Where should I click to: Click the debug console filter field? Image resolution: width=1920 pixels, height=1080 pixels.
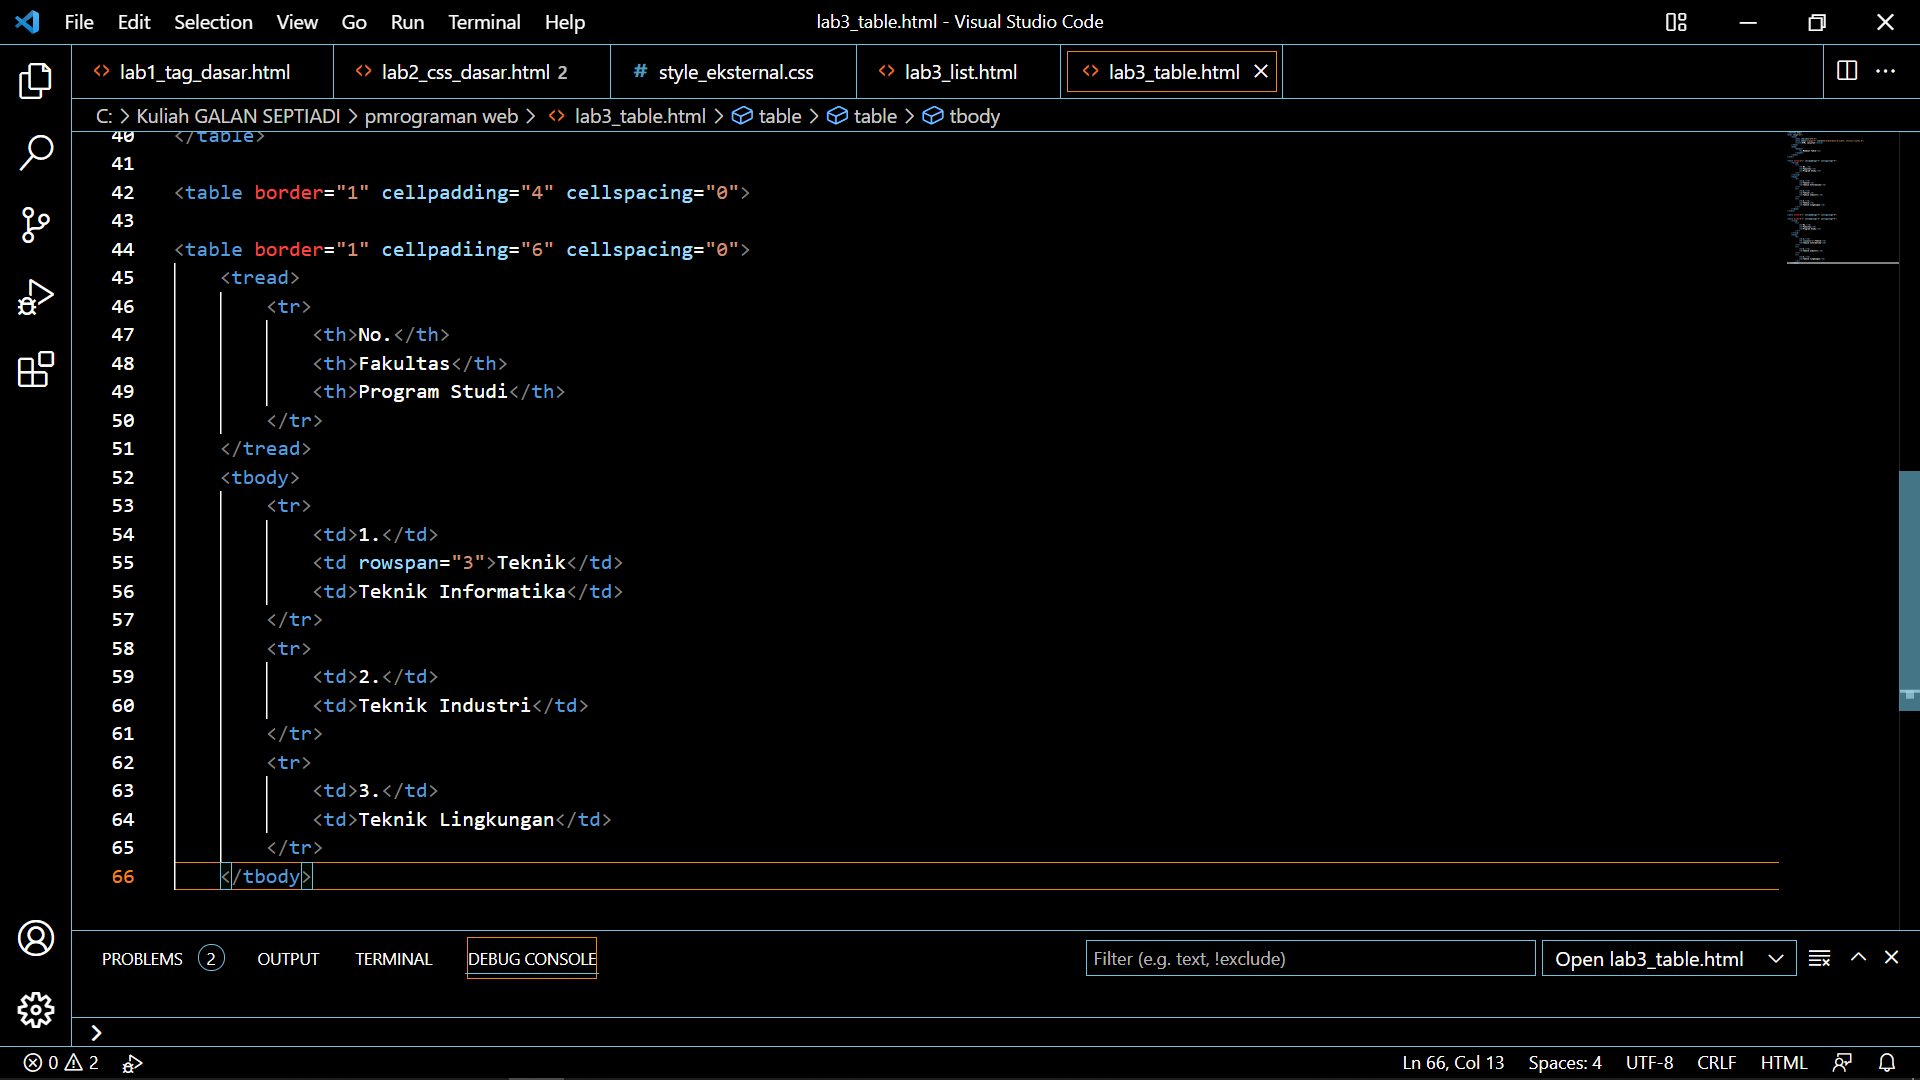click(1310, 957)
